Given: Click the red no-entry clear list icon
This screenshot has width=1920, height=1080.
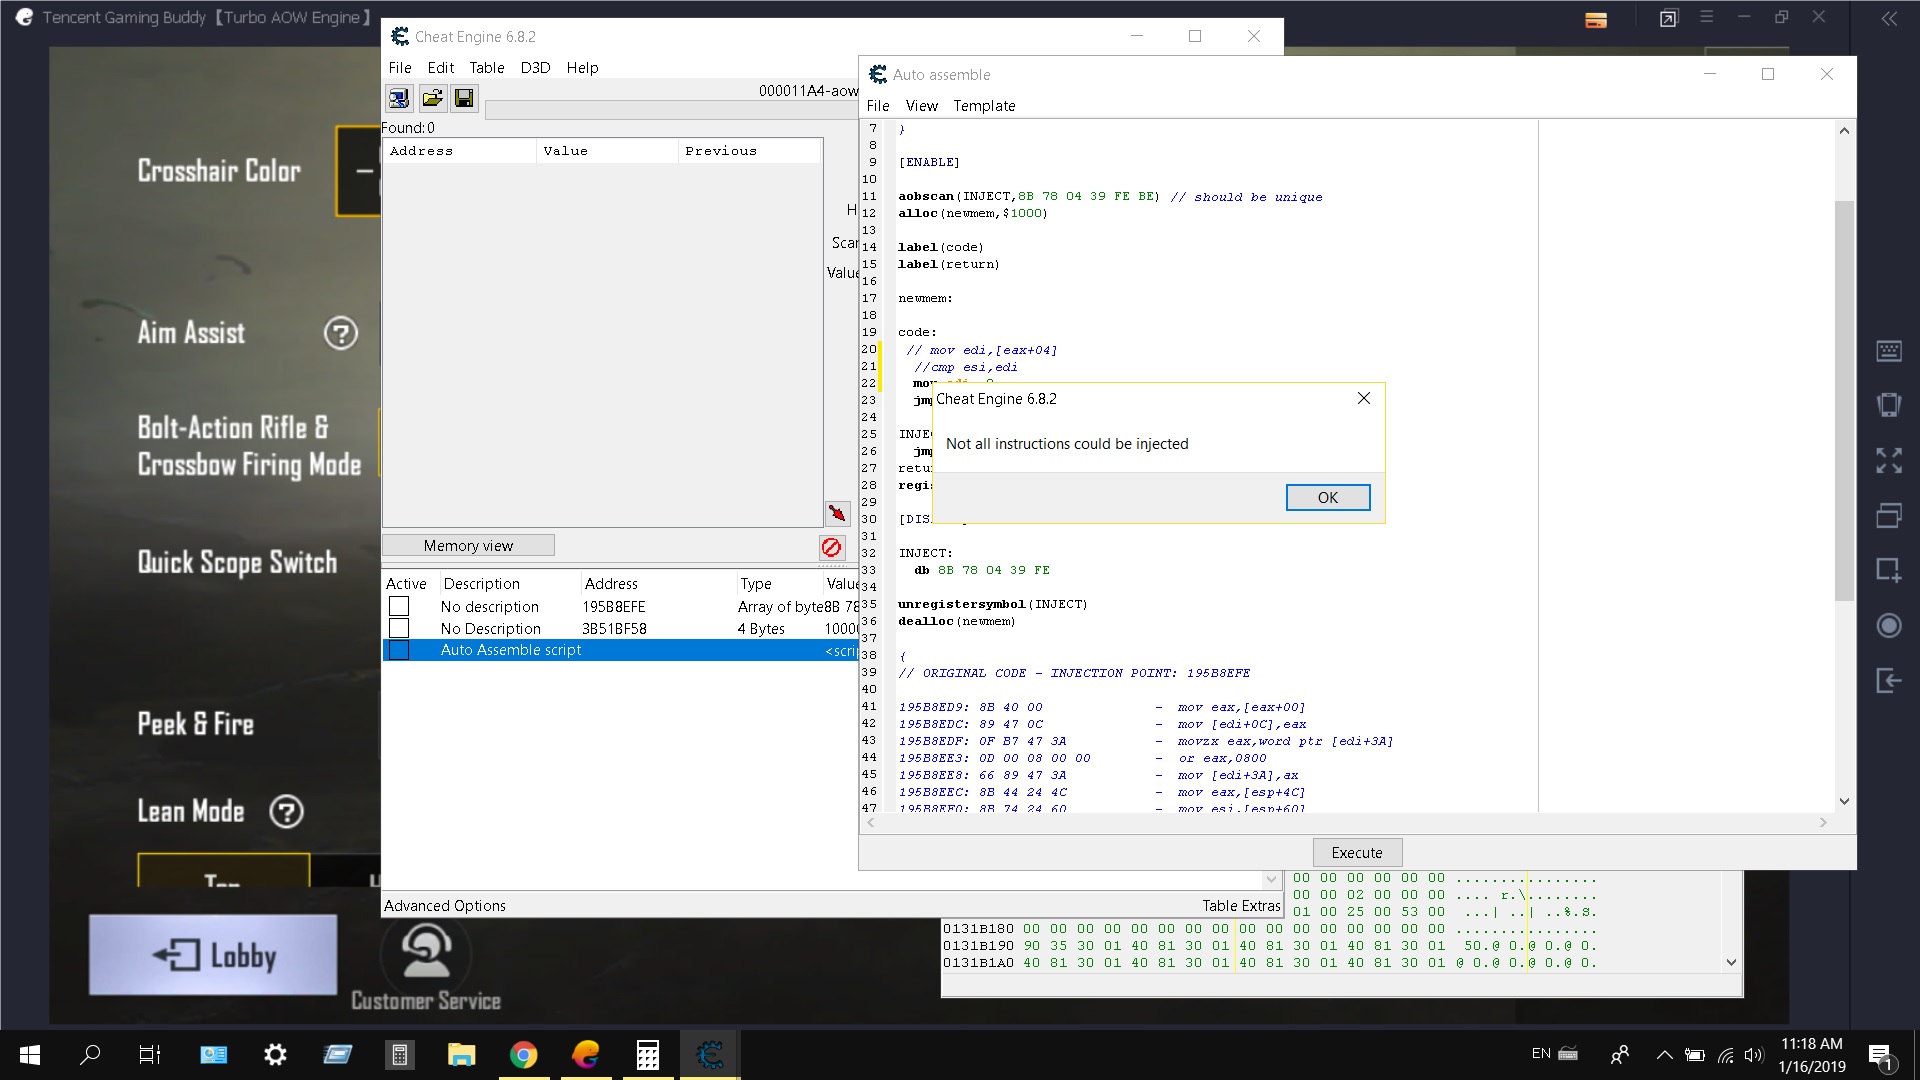Looking at the screenshot, I should [831, 547].
